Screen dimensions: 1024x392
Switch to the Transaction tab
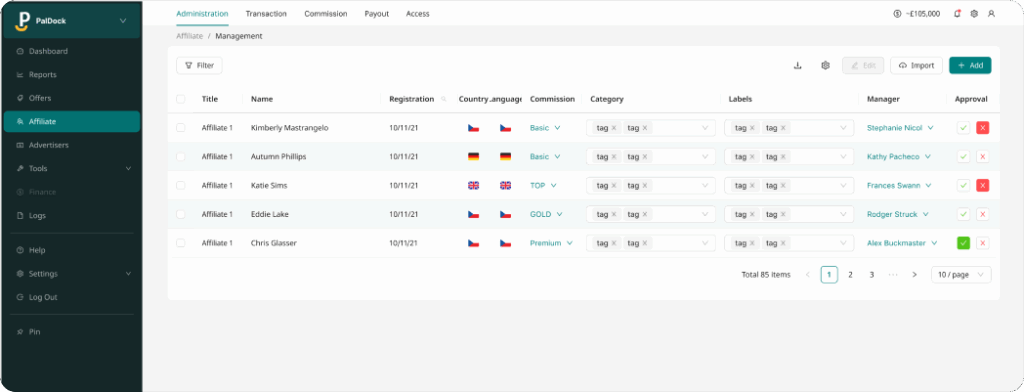point(266,14)
